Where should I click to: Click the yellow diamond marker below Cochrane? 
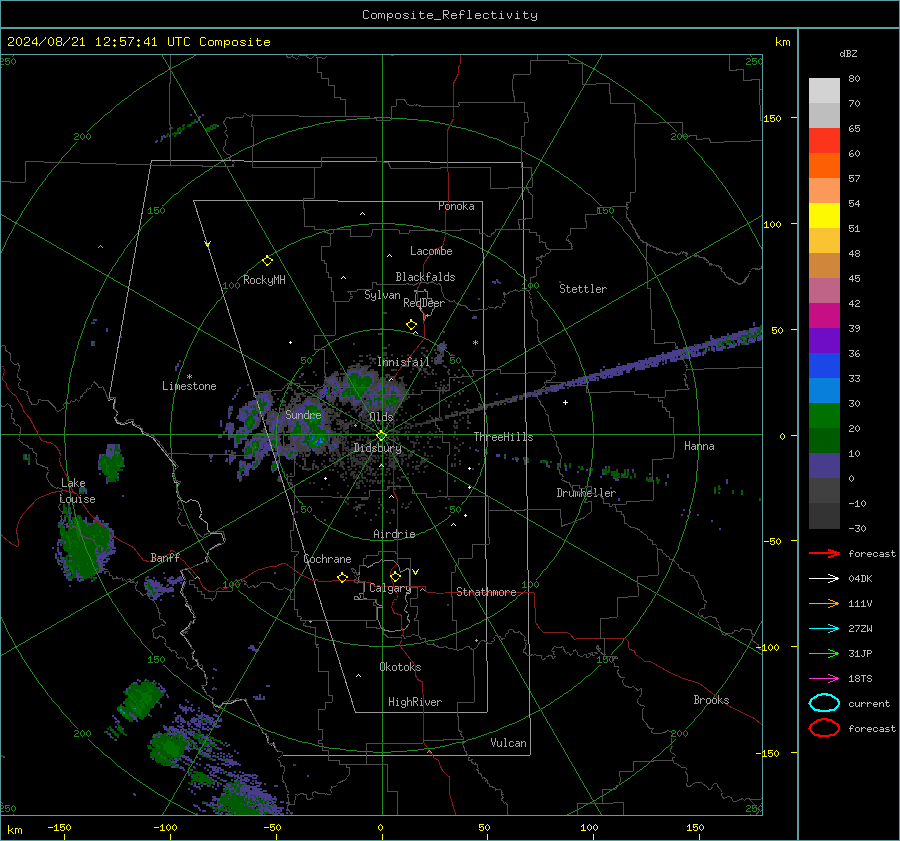click(x=342, y=577)
